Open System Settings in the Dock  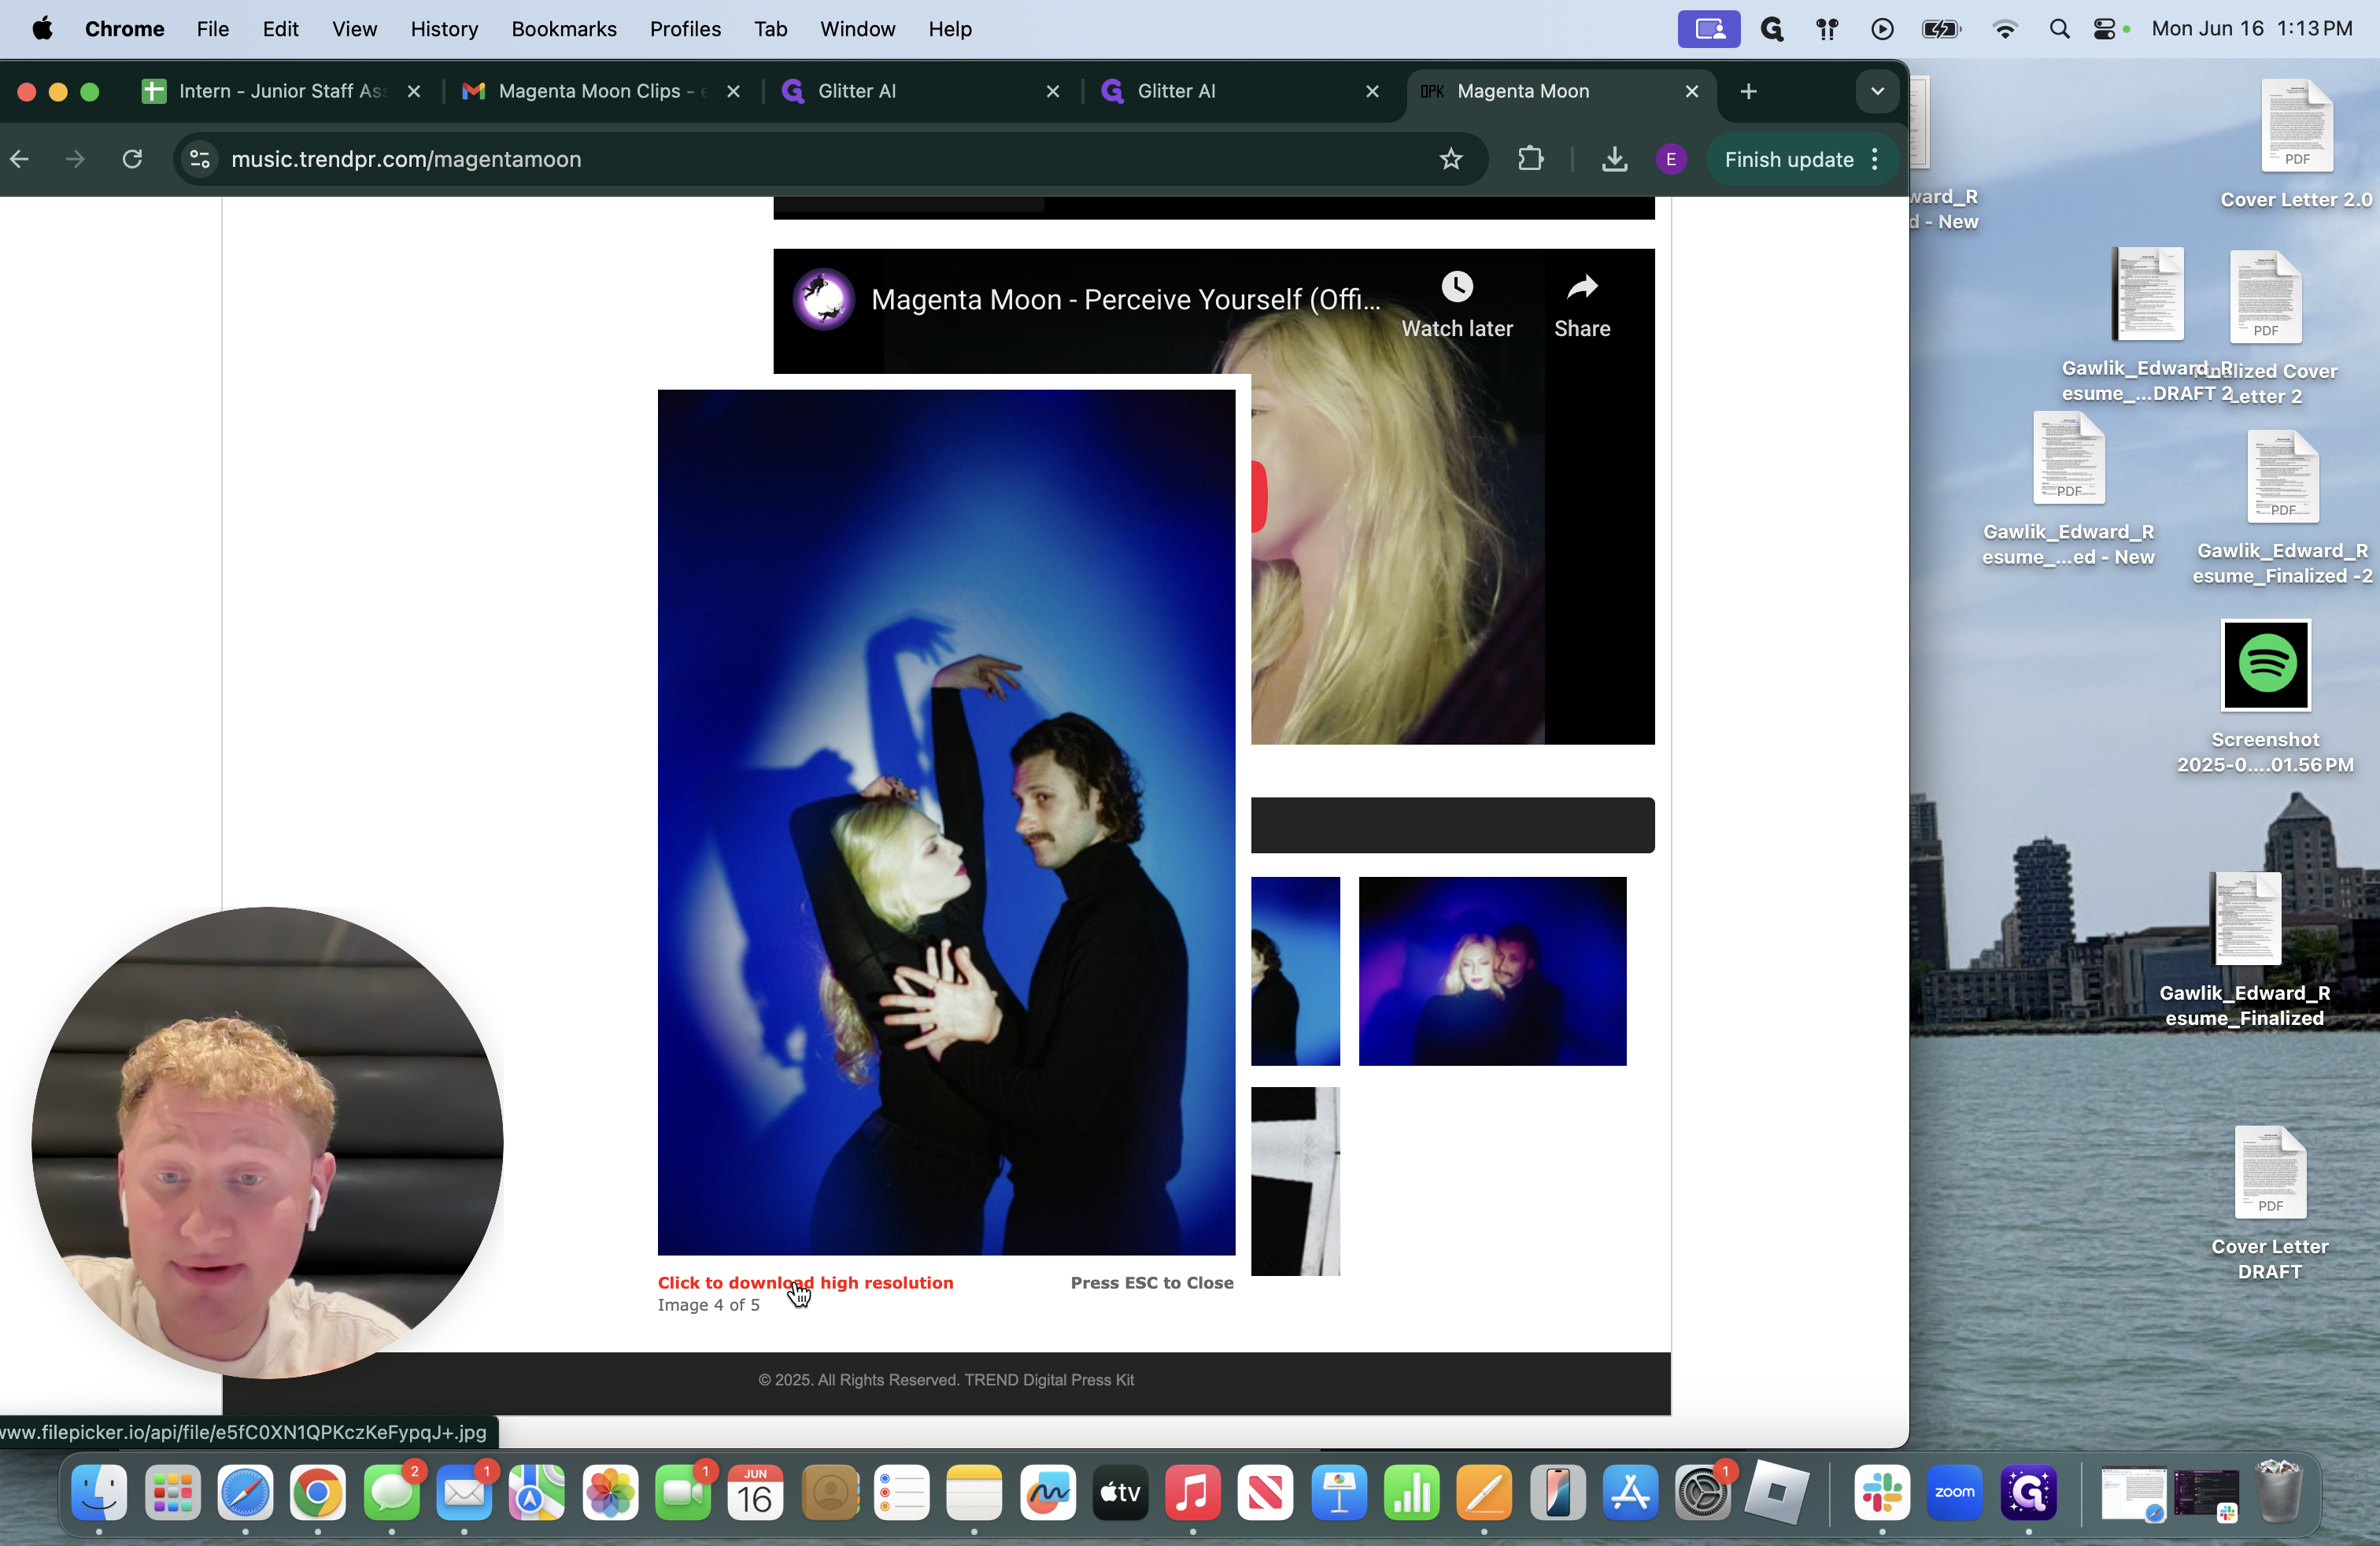[x=1702, y=1493]
